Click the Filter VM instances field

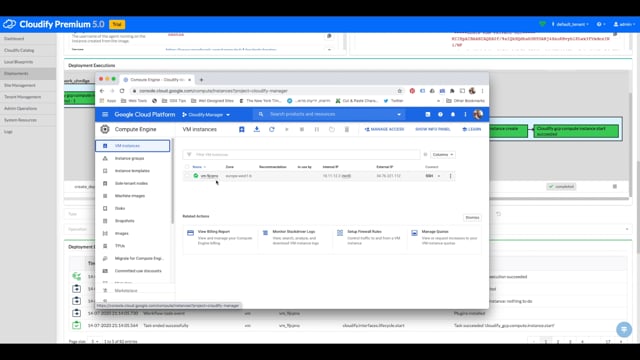[x=301, y=155]
